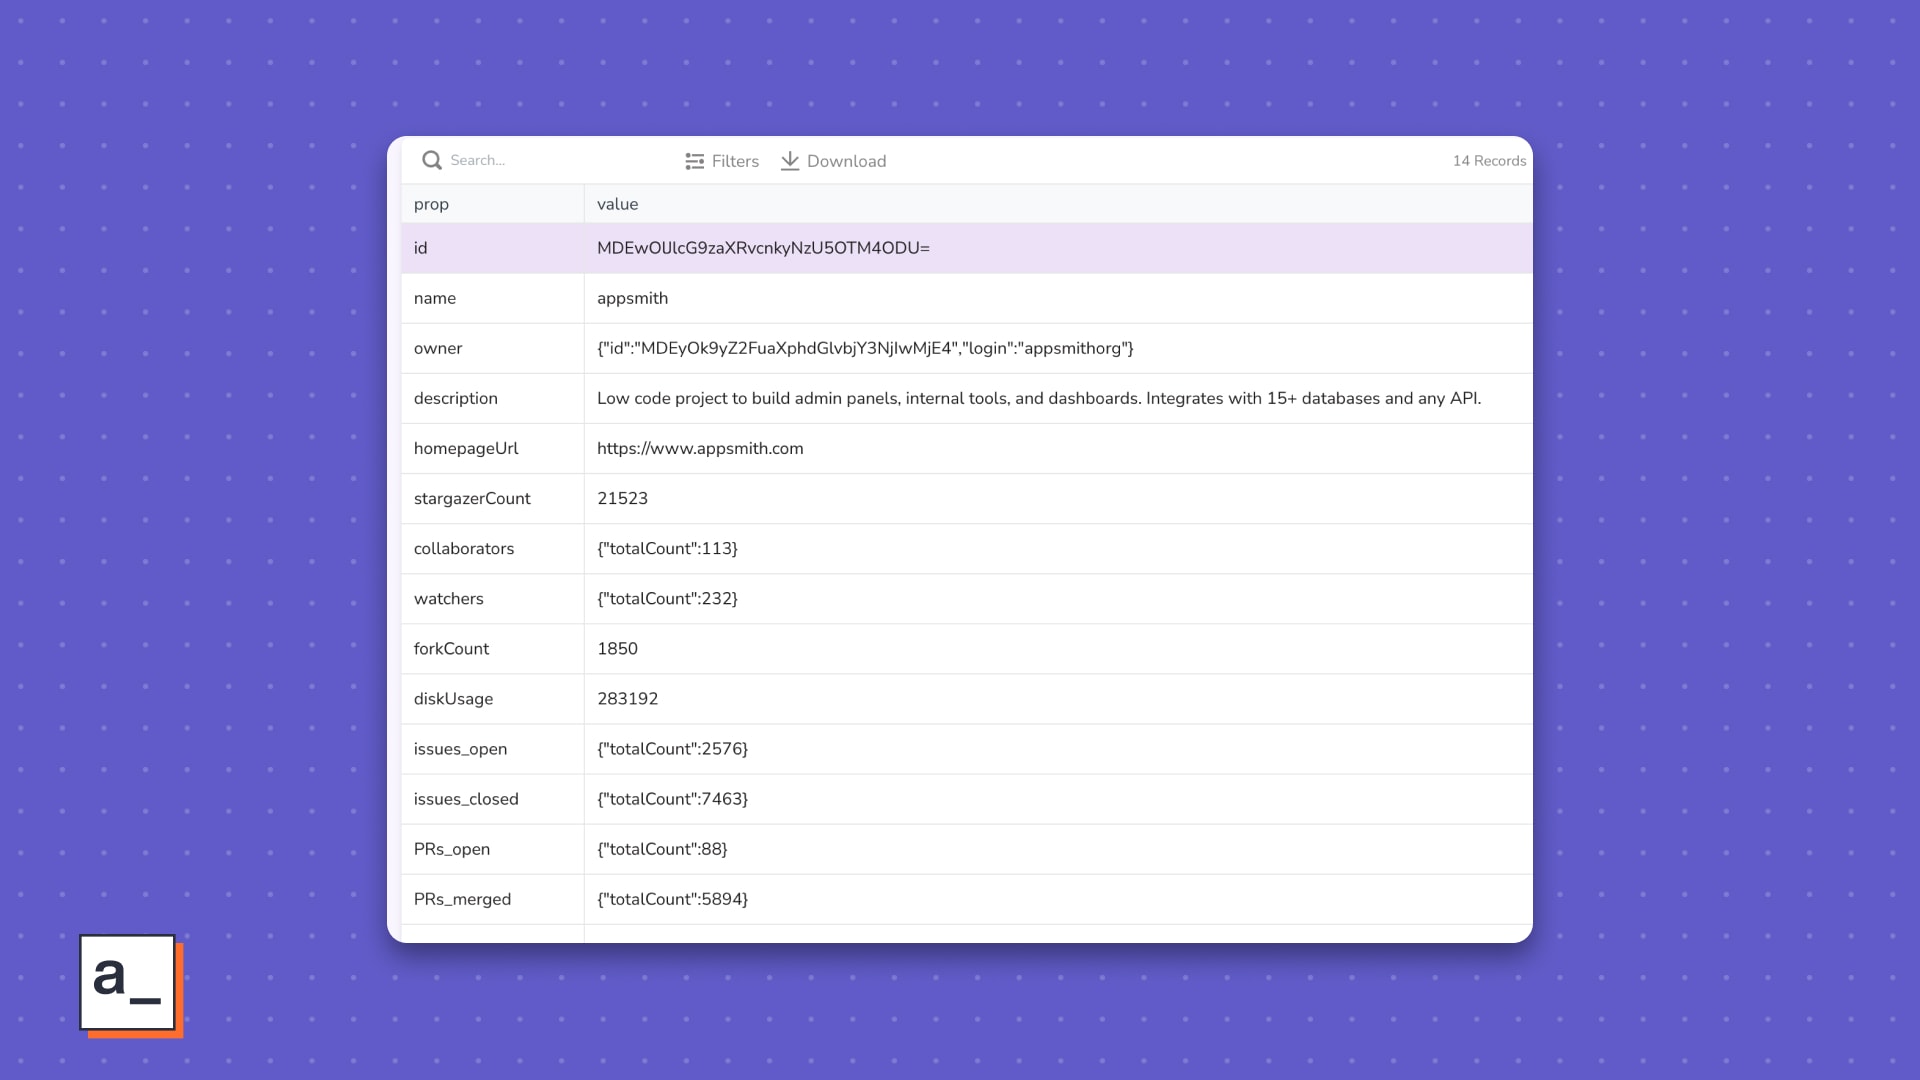Screen dimensions: 1920x1080
Task: Click the search magnifier icon
Action: tap(432, 160)
